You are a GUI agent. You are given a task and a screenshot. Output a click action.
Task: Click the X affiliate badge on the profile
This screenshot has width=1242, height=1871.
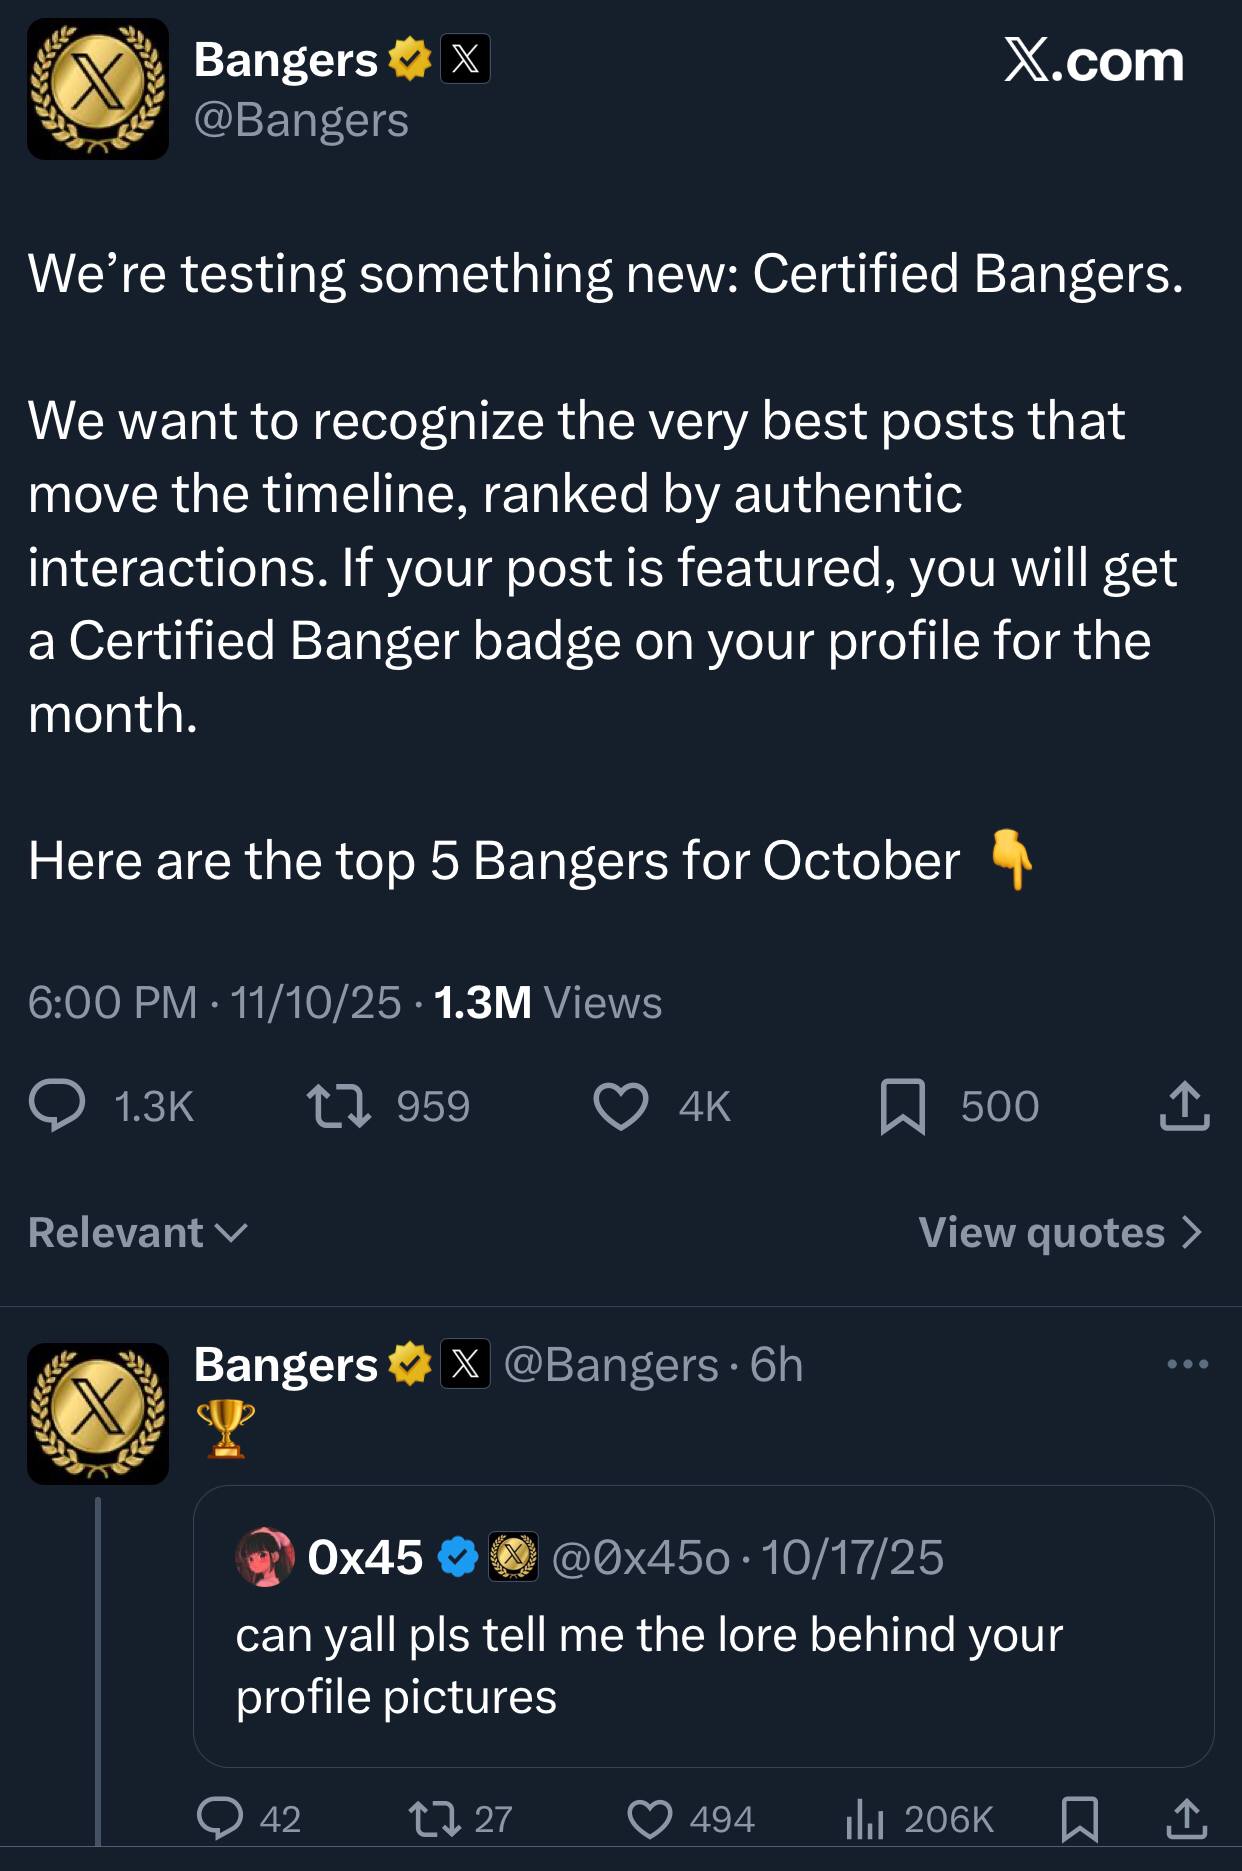pos(465,60)
